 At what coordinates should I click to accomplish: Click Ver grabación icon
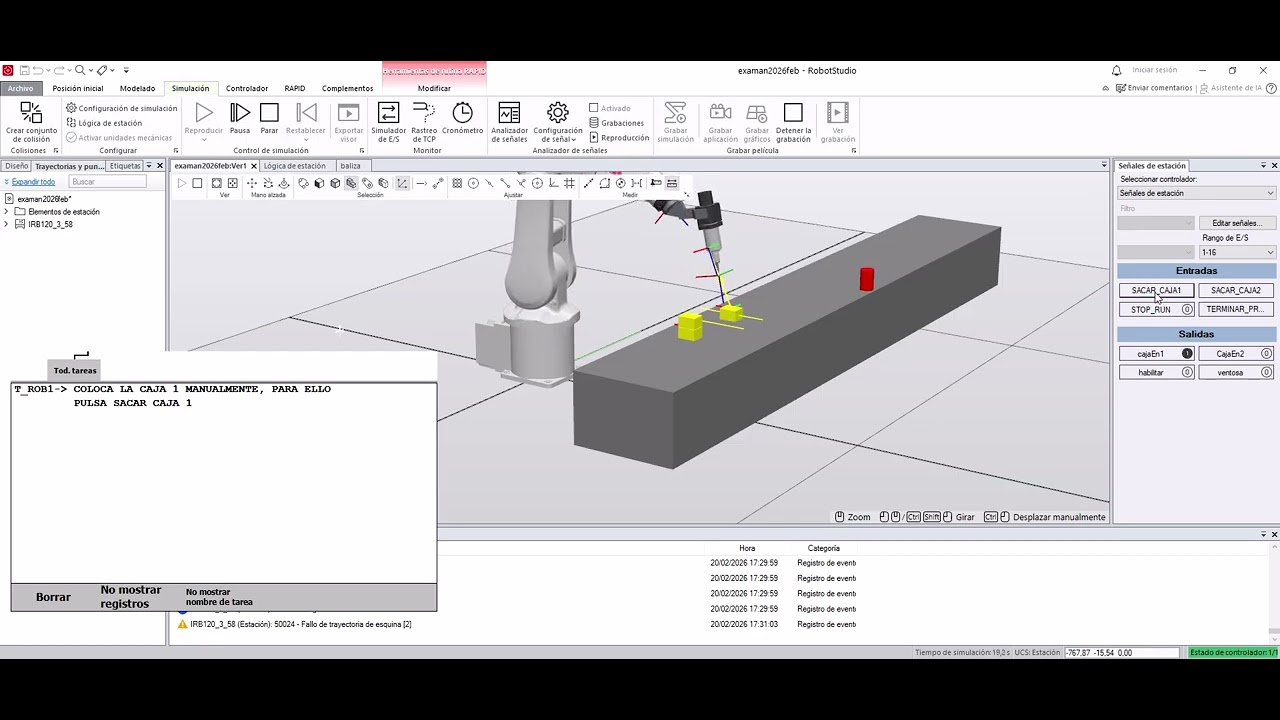click(838, 112)
